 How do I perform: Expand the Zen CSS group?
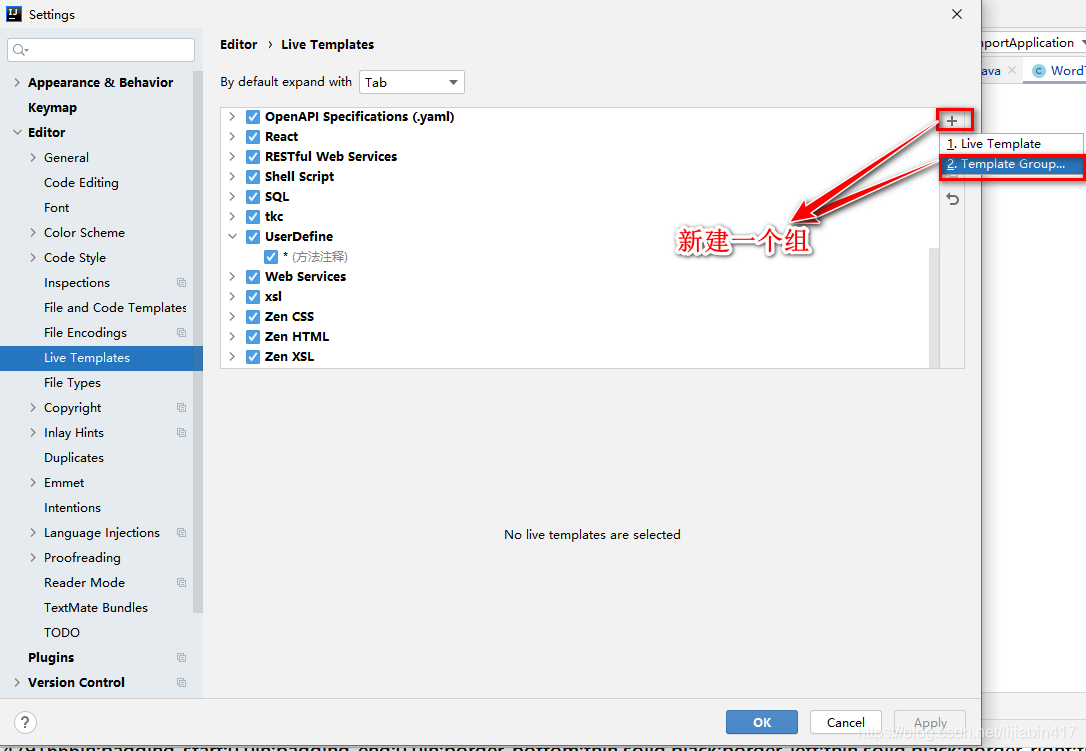[233, 317]
